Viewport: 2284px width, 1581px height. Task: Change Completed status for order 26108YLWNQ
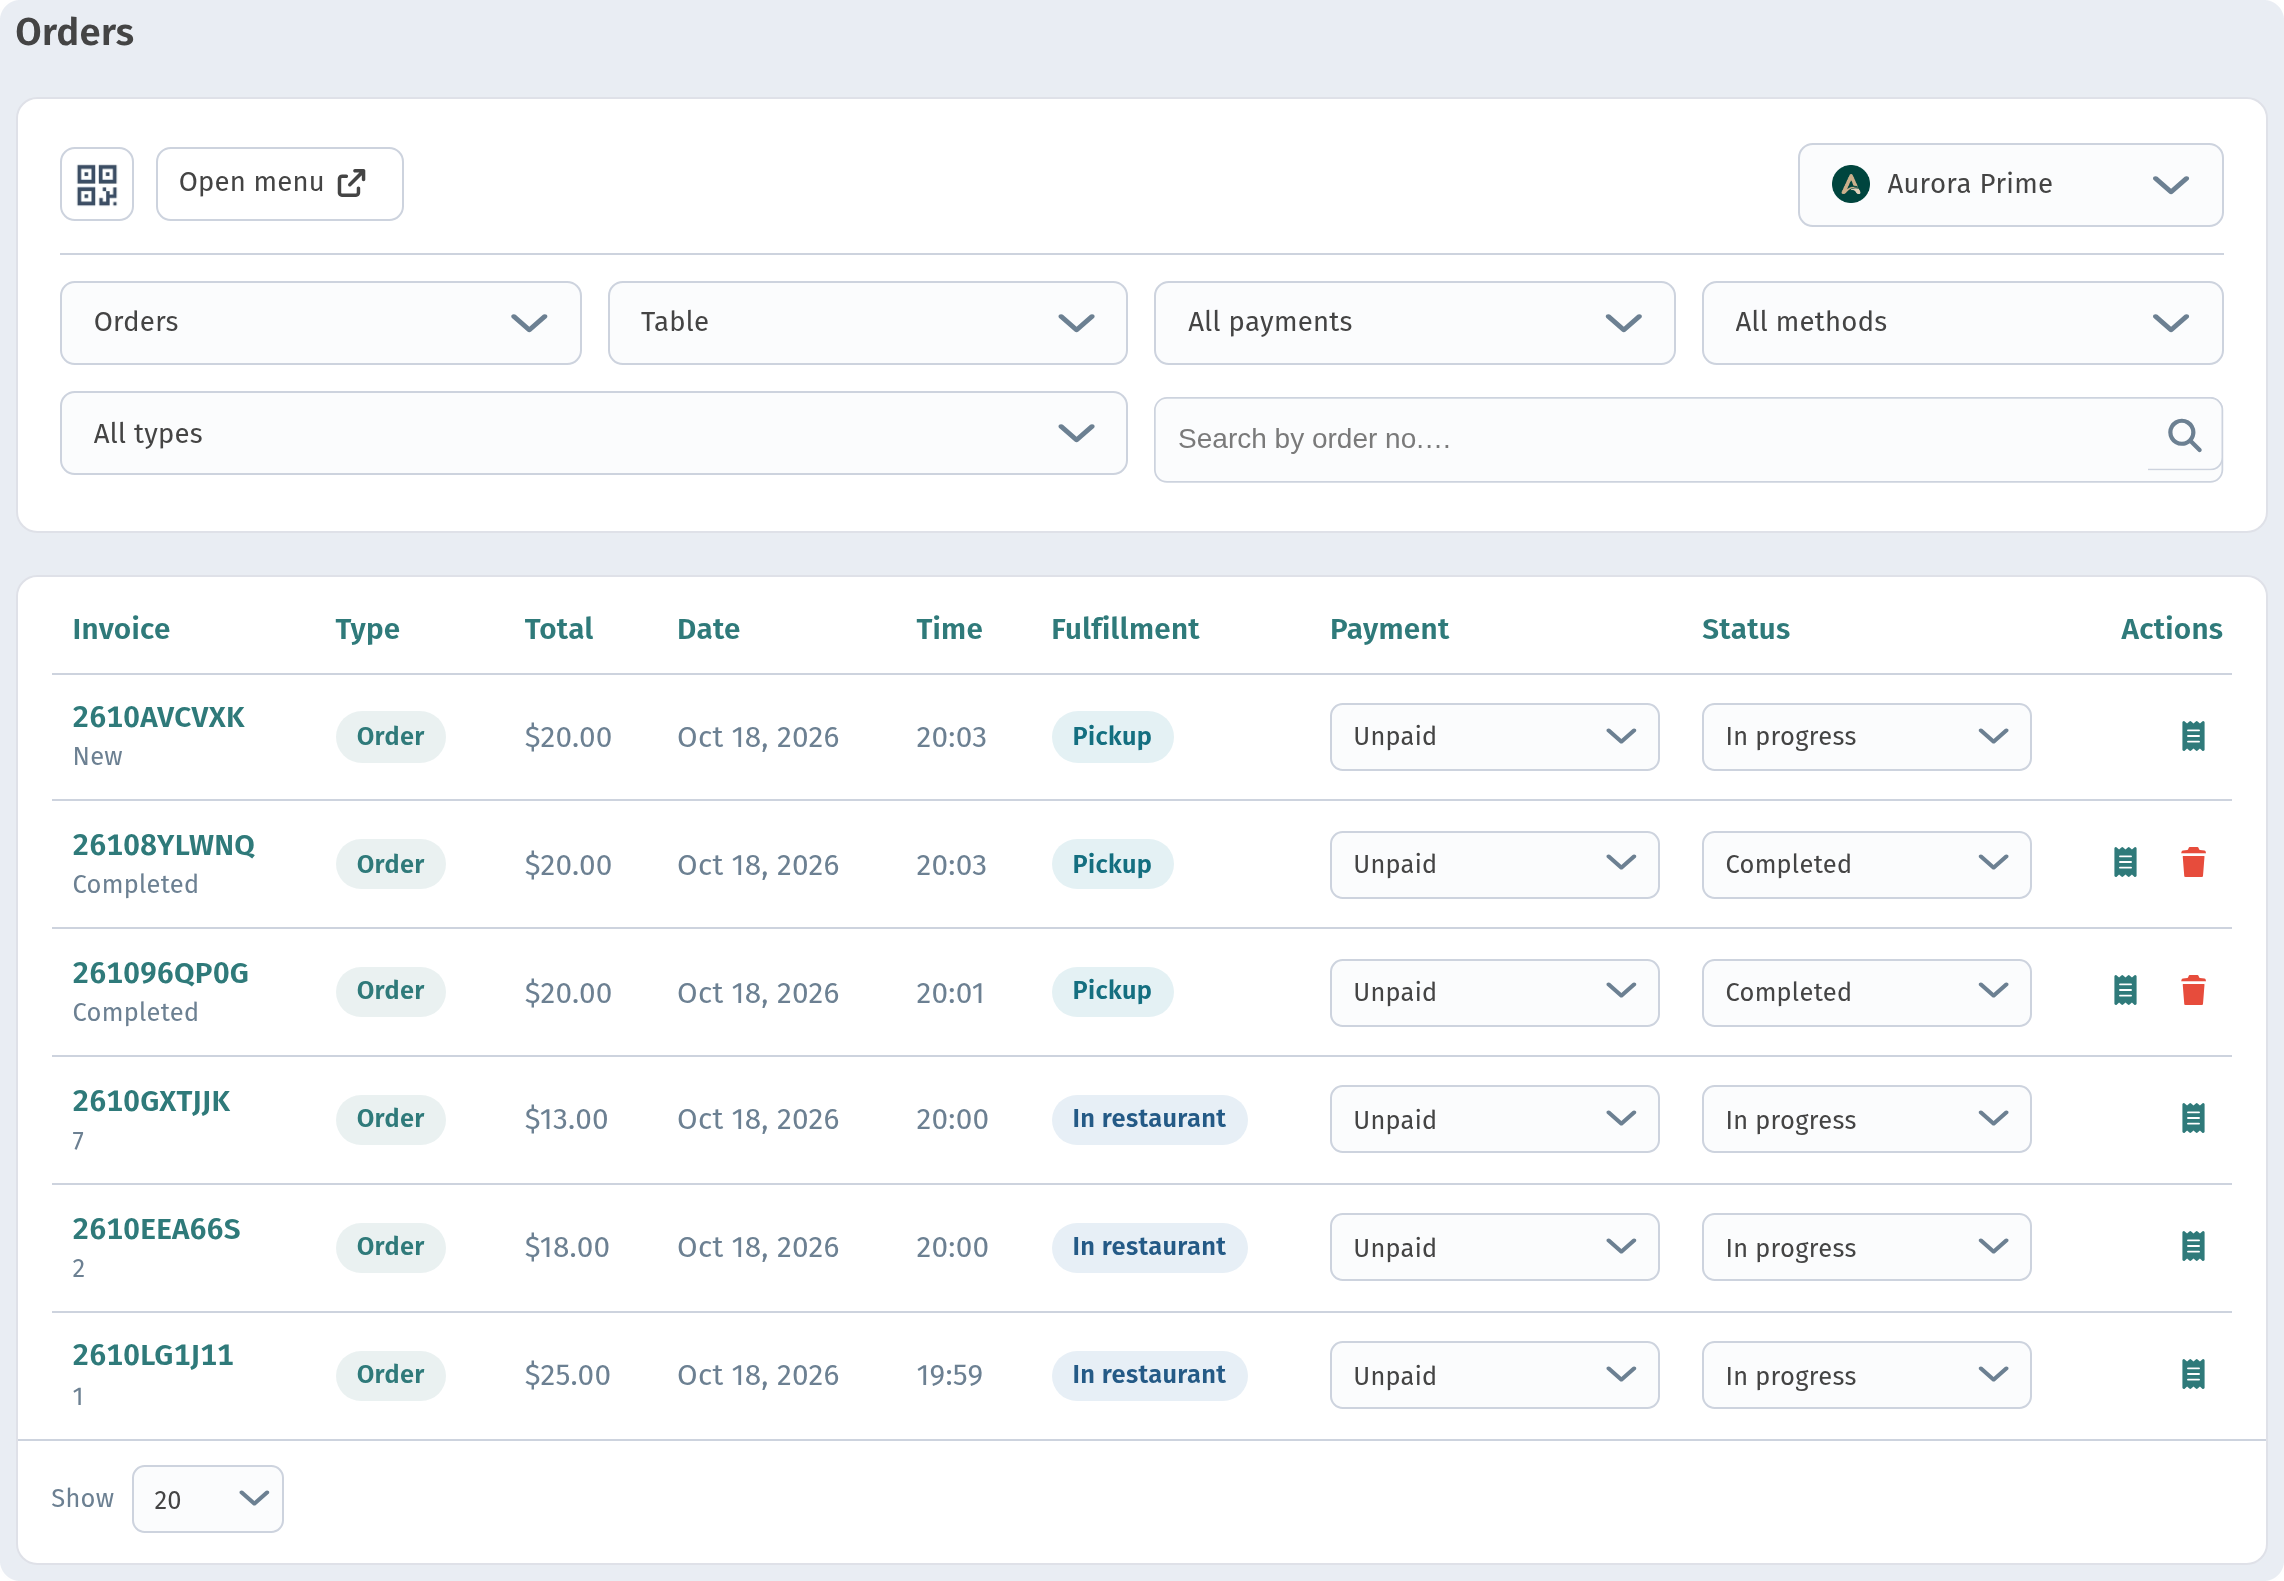(x=1867, y=865)
